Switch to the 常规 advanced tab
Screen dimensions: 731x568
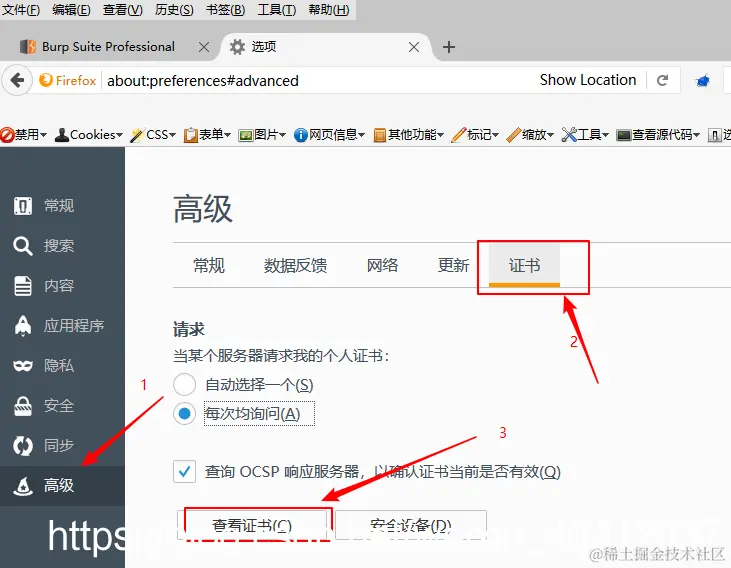209,265
